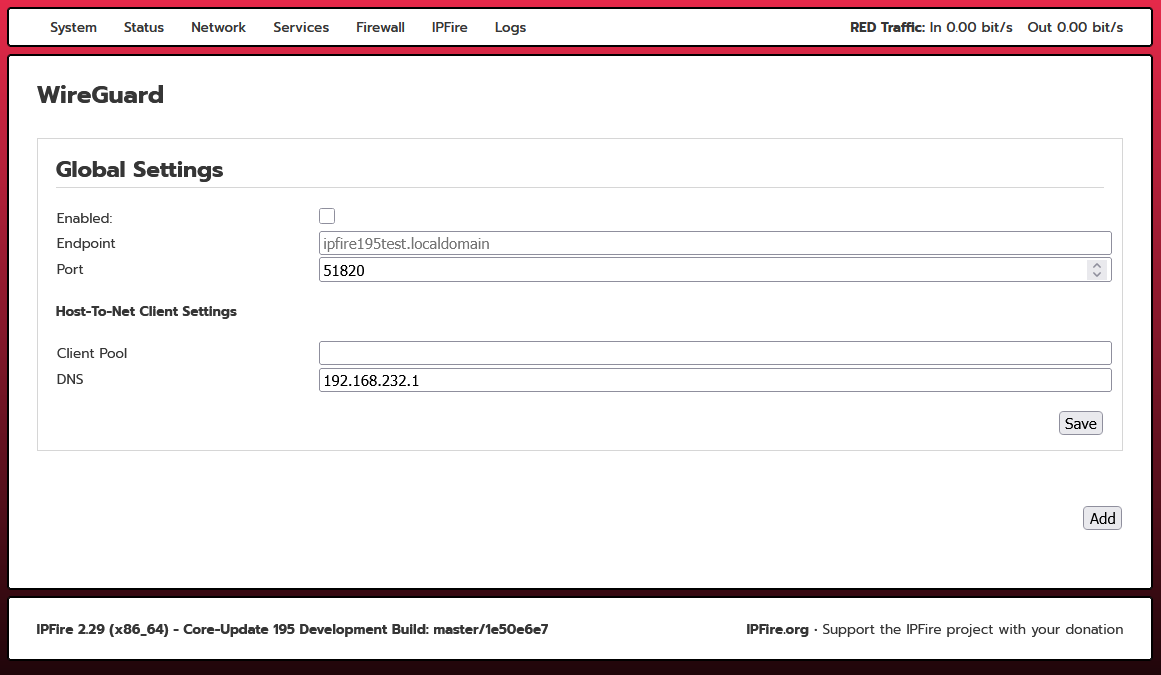Focus the Endpoint input field
The width and height of the screenshot is (1161, 675).
pyautogui.click(x=715, y=244)
